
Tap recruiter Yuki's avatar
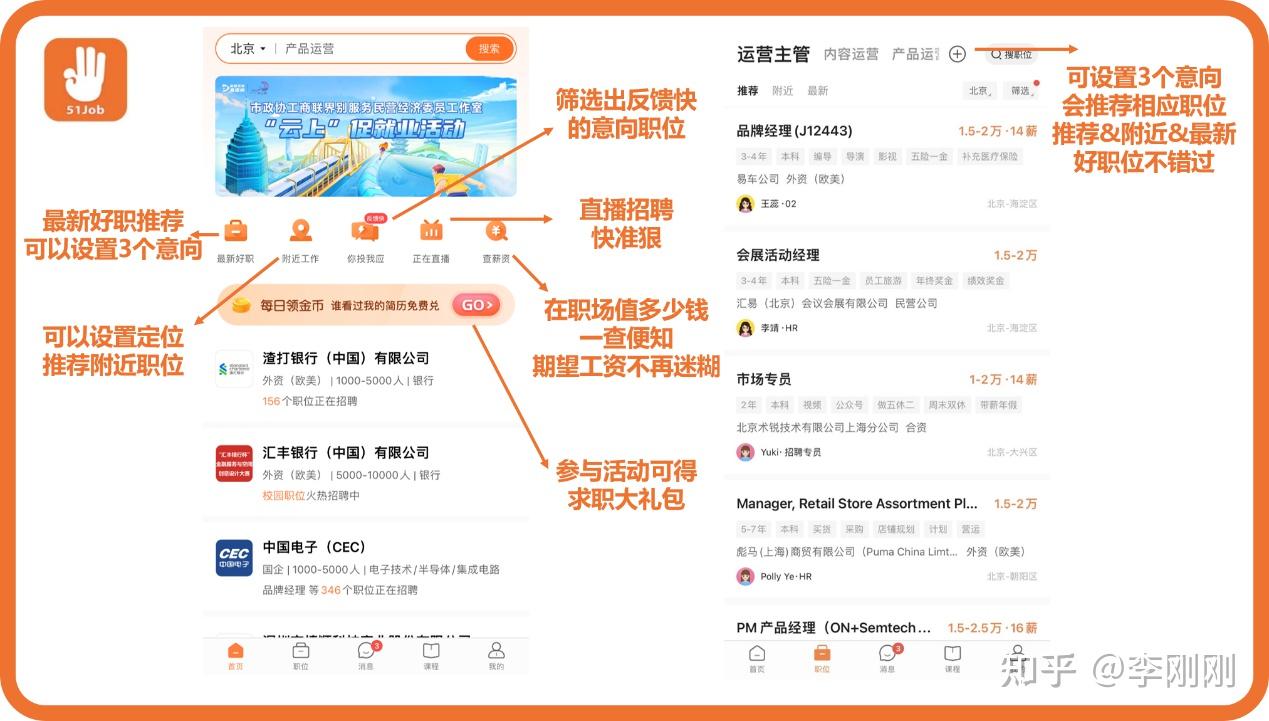[x=745, y=452]
